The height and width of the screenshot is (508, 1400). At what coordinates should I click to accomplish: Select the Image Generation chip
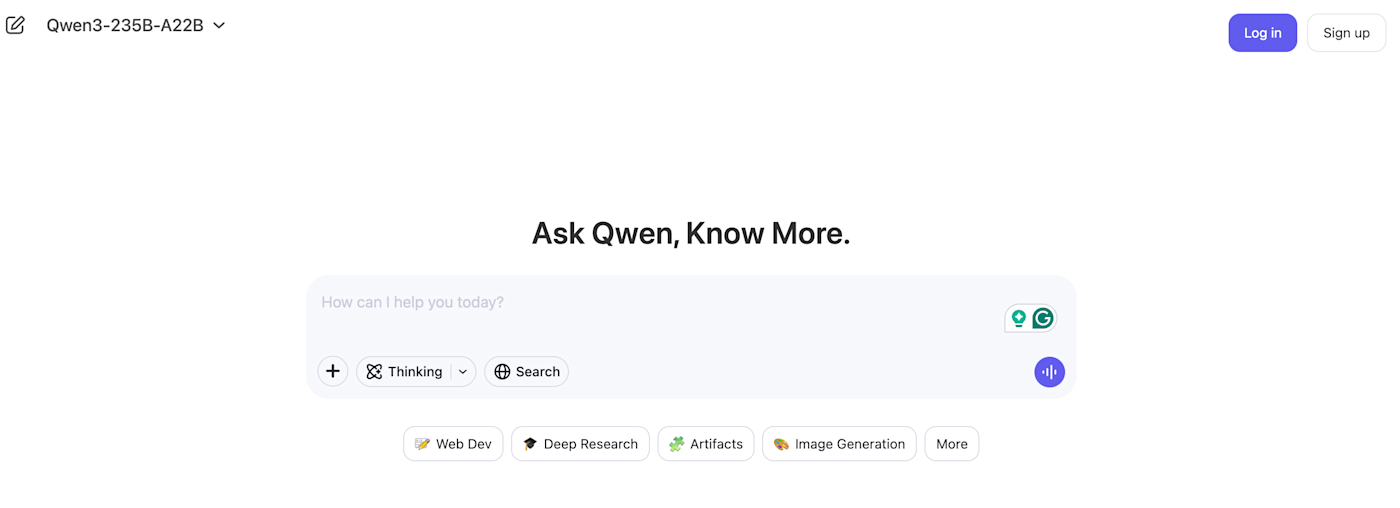[839, 444]
